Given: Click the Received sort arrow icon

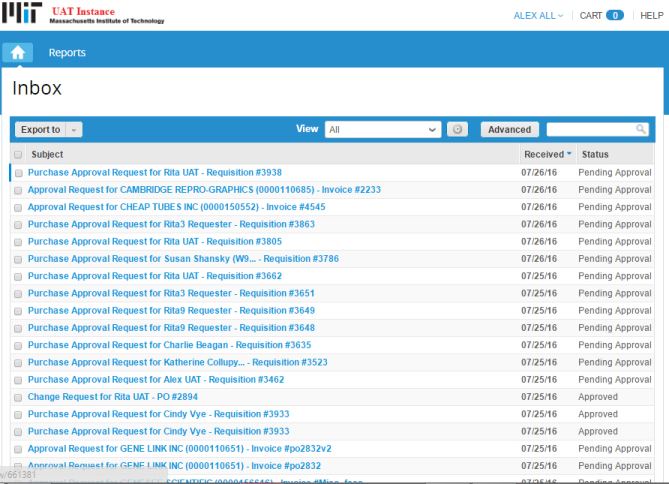Looking at the screenshot, I should click(x=569, y=155).
